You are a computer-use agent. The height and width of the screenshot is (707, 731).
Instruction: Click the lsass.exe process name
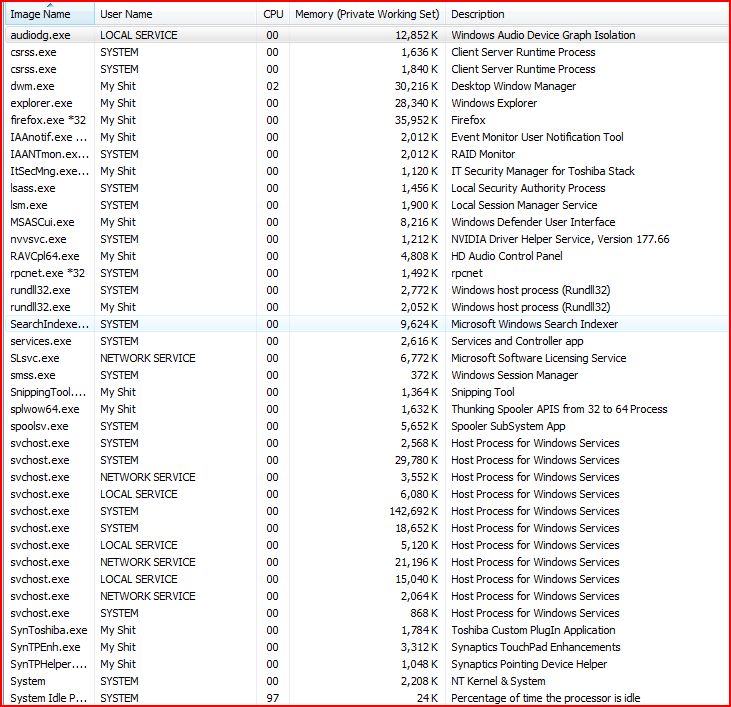33,188
